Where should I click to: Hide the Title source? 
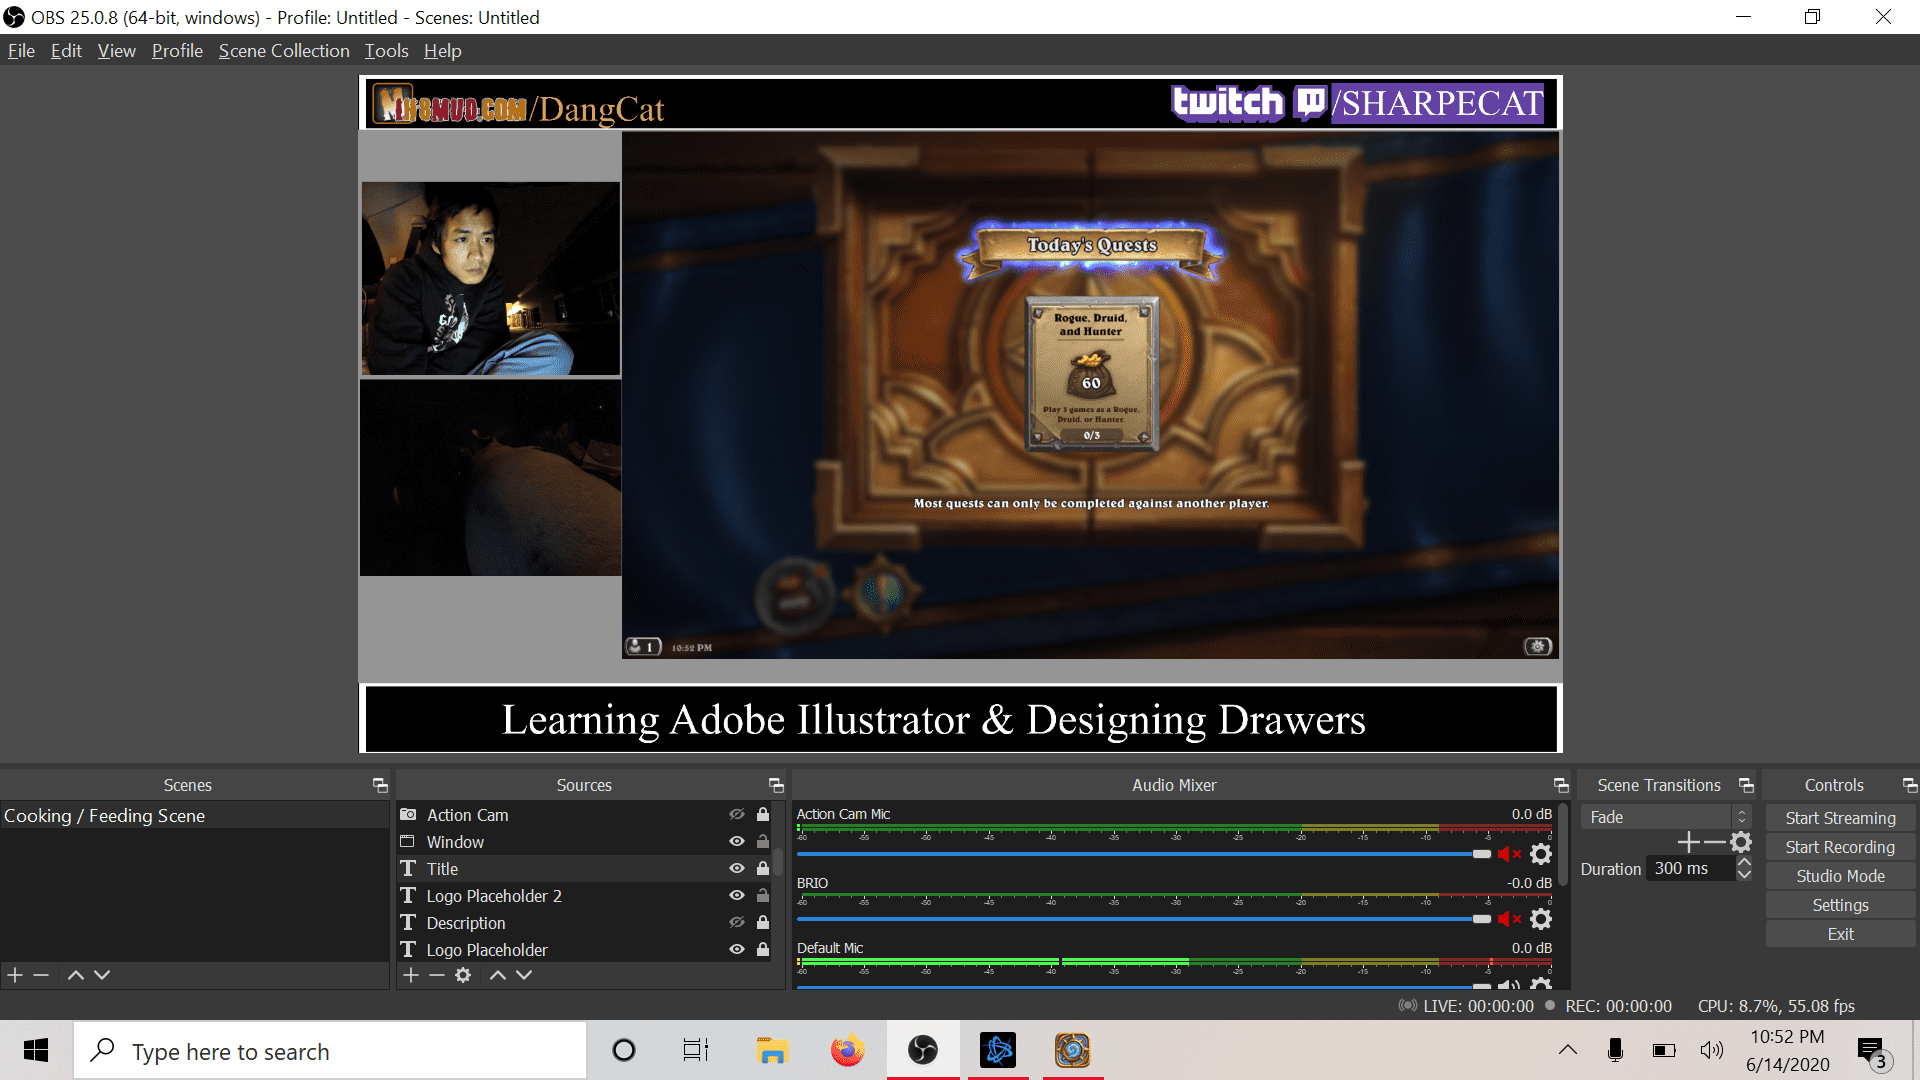point(737,869)
